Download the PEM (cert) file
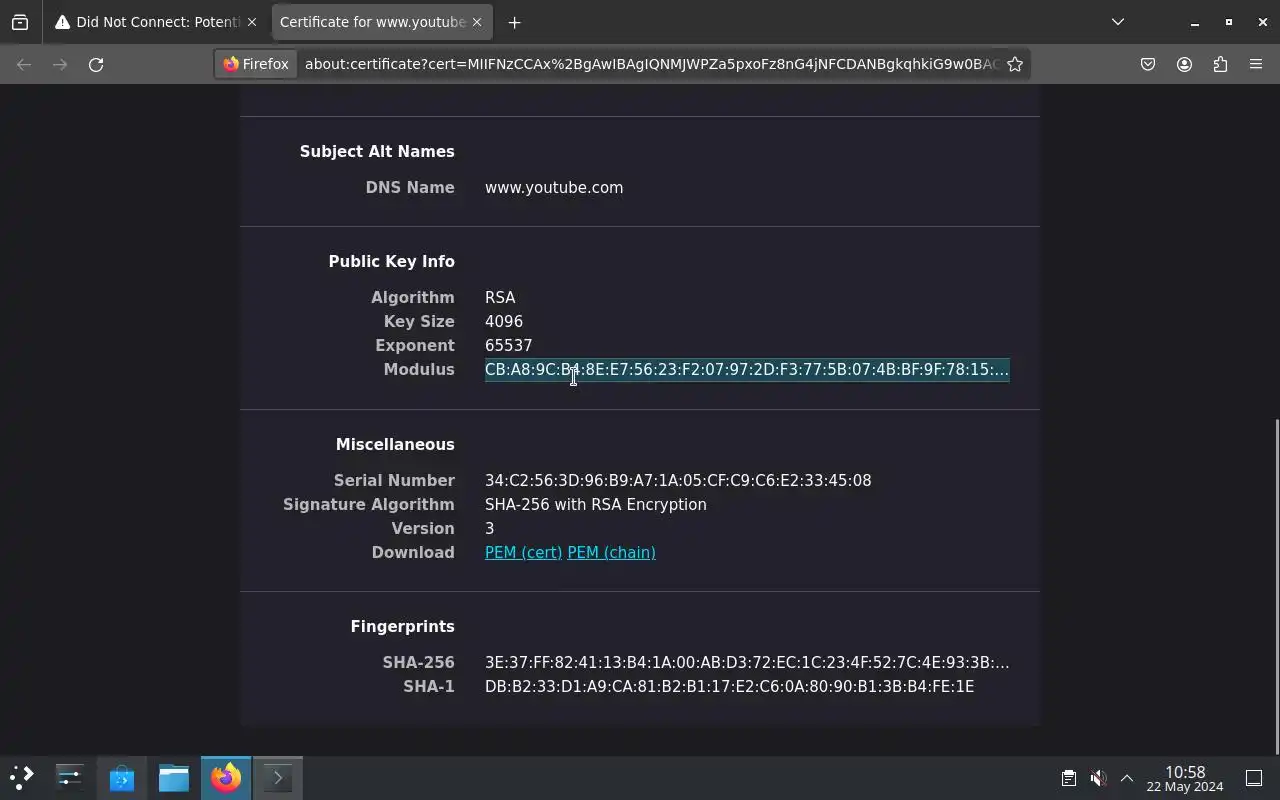 pyautogui.click(x=523, y=552)
